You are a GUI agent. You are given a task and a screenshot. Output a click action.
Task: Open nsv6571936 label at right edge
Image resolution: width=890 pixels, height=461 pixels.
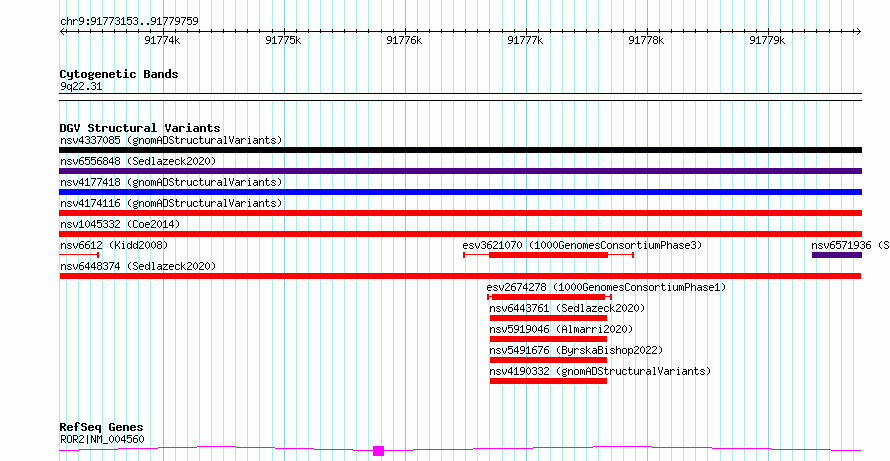(x=850, y=245)
